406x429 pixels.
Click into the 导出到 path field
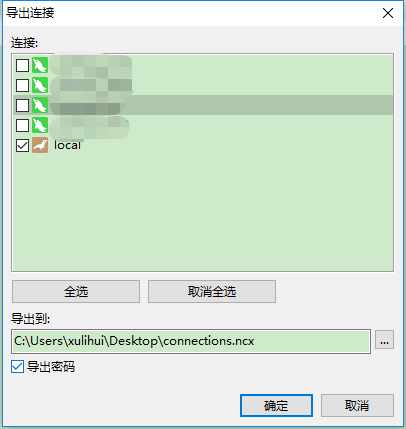coord(191,341)
